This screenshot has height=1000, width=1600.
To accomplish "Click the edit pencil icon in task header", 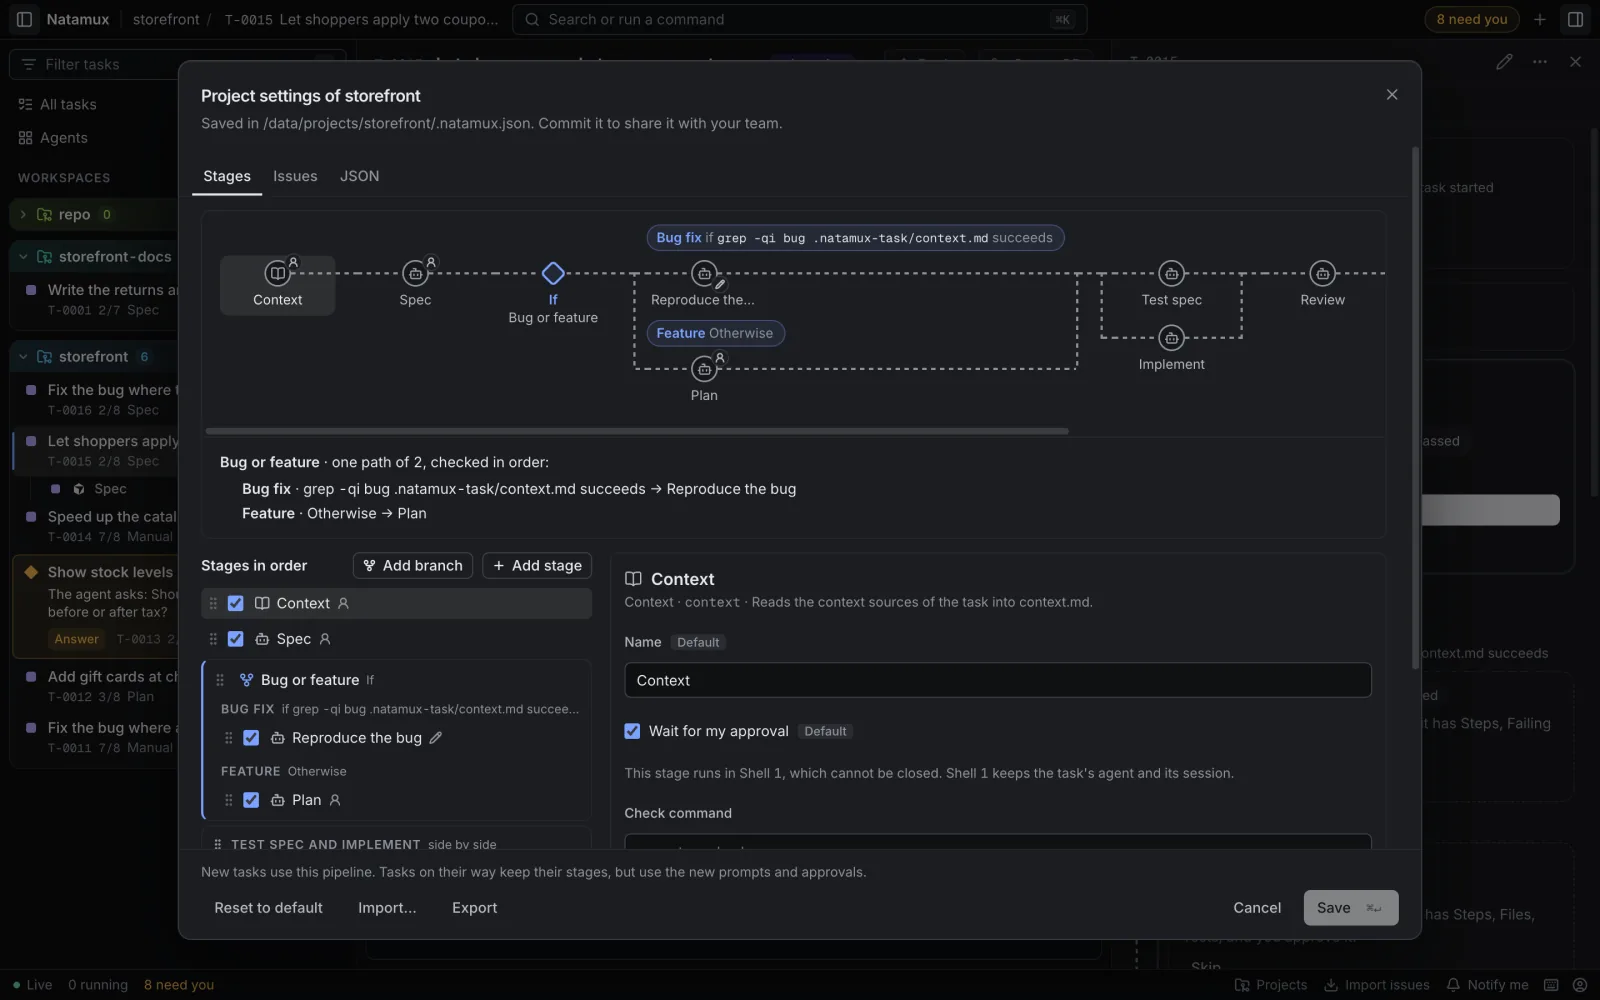I will point(1504,62).
